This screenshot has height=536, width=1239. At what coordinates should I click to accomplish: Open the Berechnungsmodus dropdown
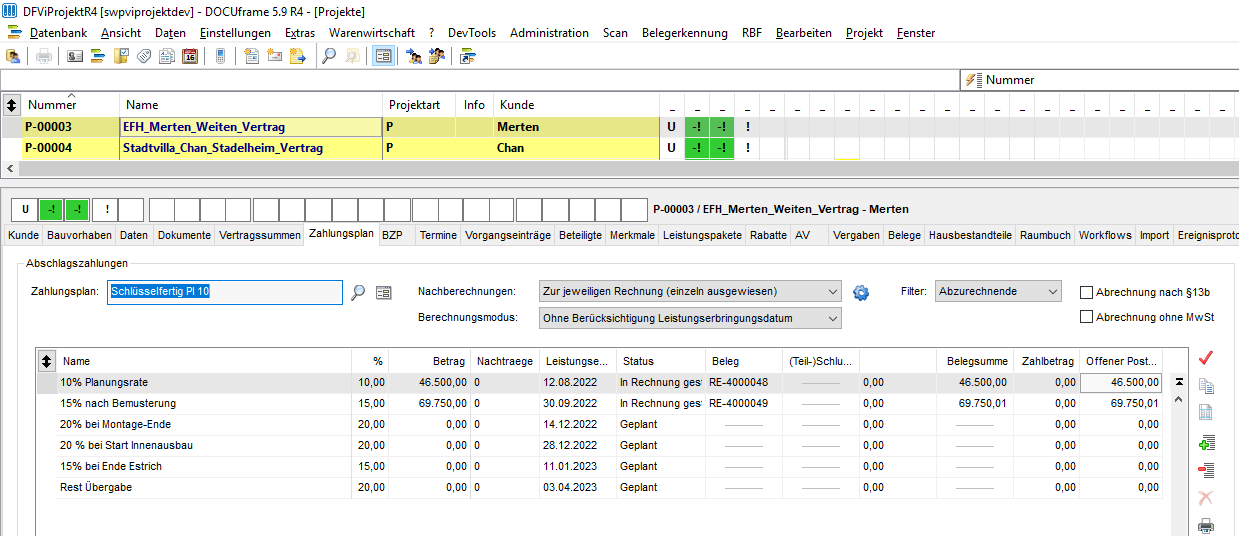pos(689,318)
